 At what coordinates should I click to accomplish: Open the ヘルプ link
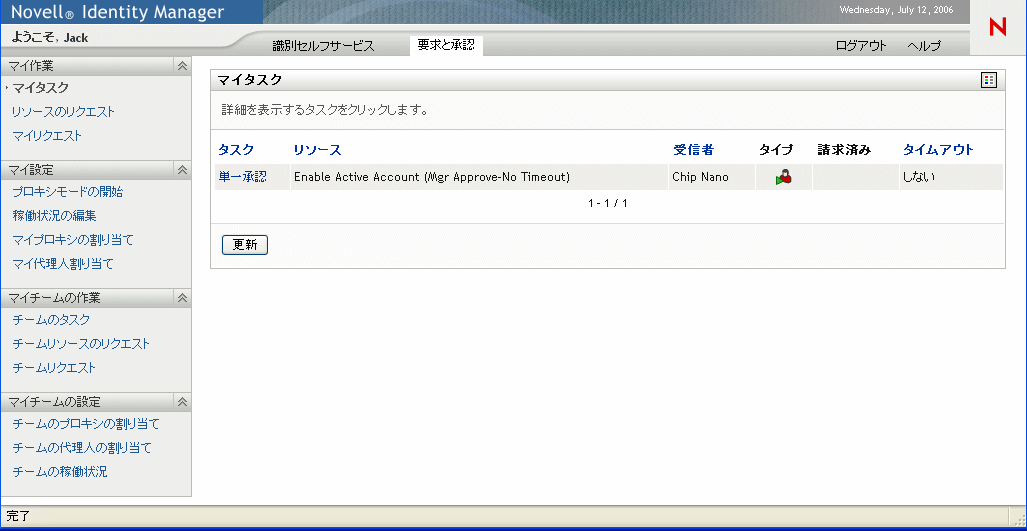[924, 46]
